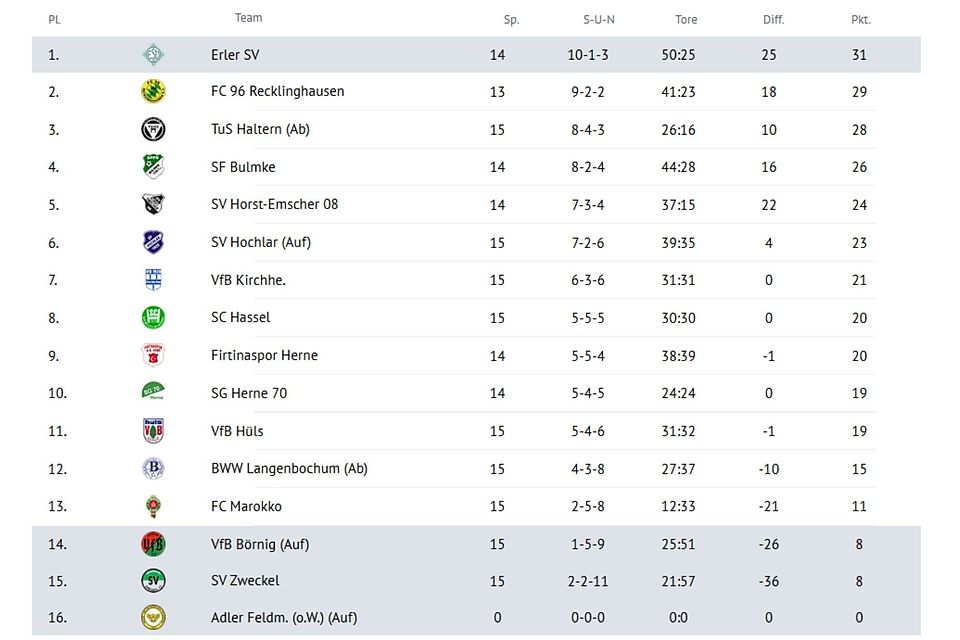Go to SG Herne 70 team page
Image resolution: width=960 pixels, height=640 pixels.
coord(249,393)
